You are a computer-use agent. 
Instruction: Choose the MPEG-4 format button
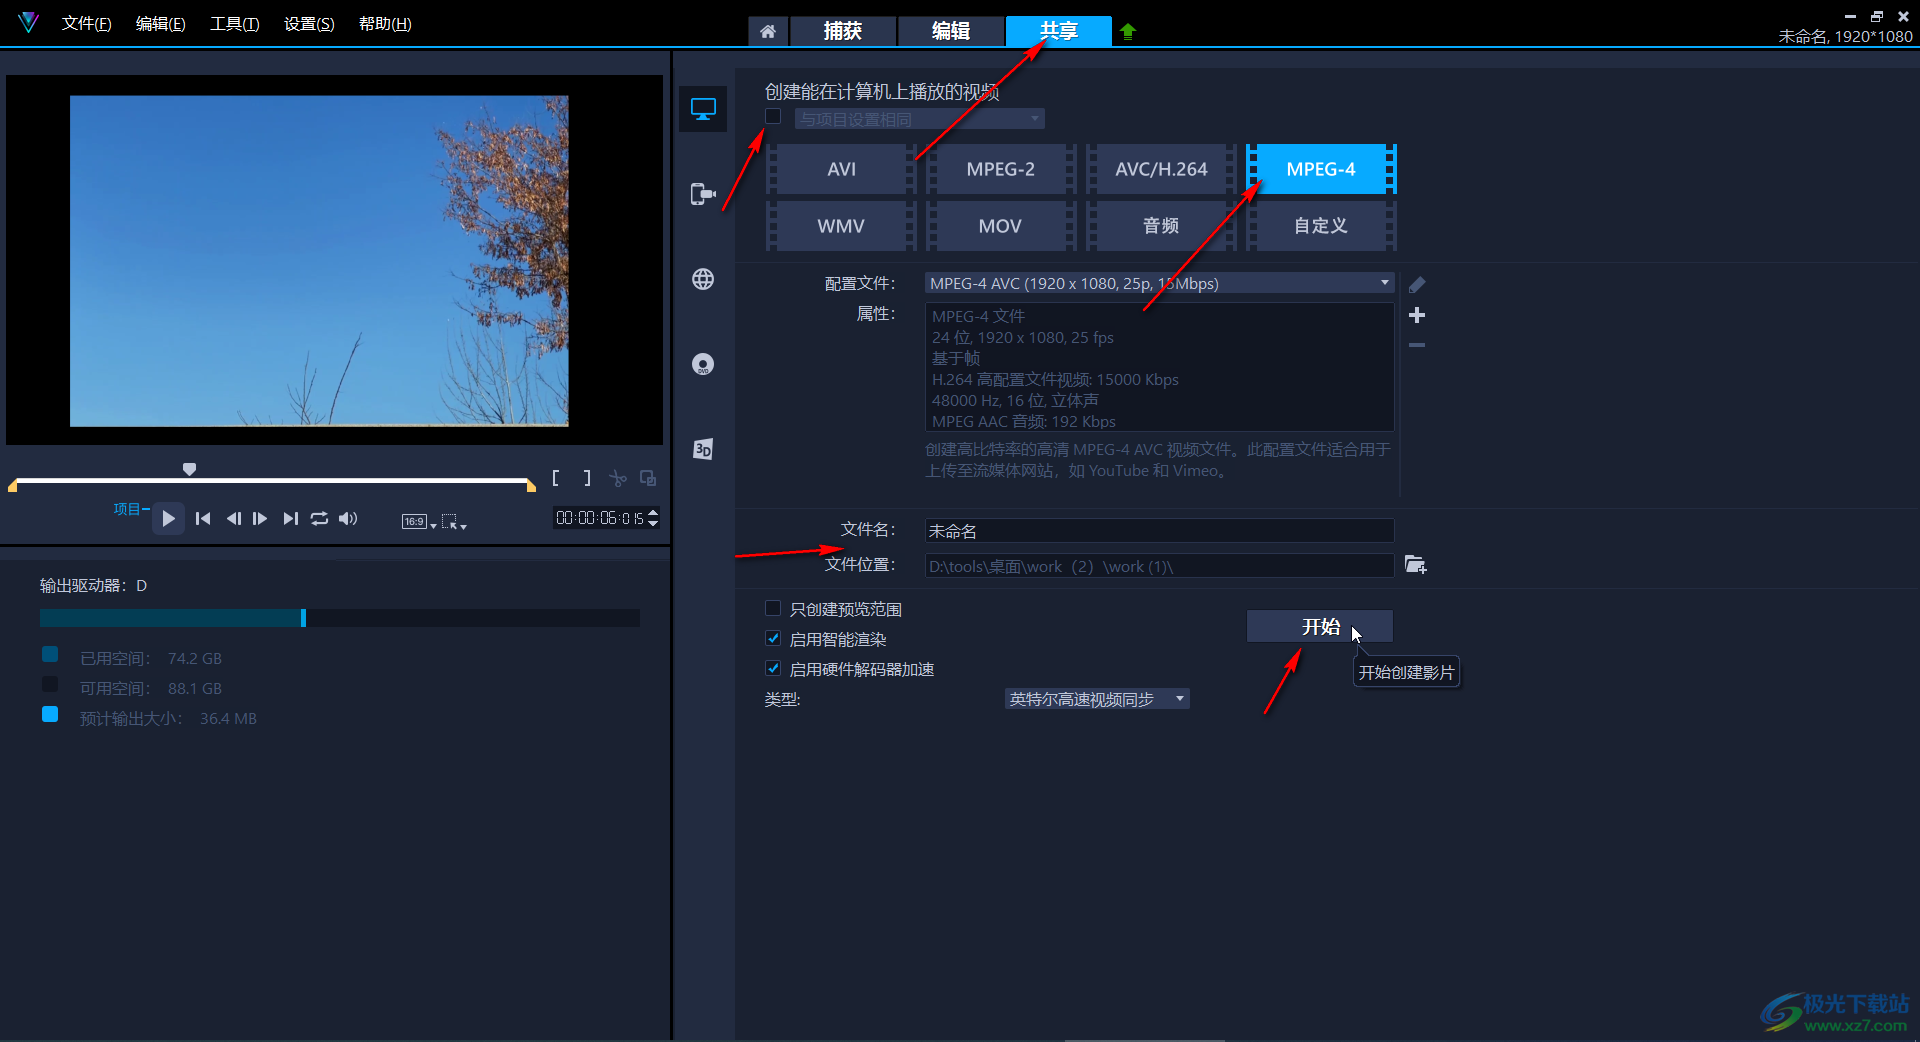[1321, 169]
